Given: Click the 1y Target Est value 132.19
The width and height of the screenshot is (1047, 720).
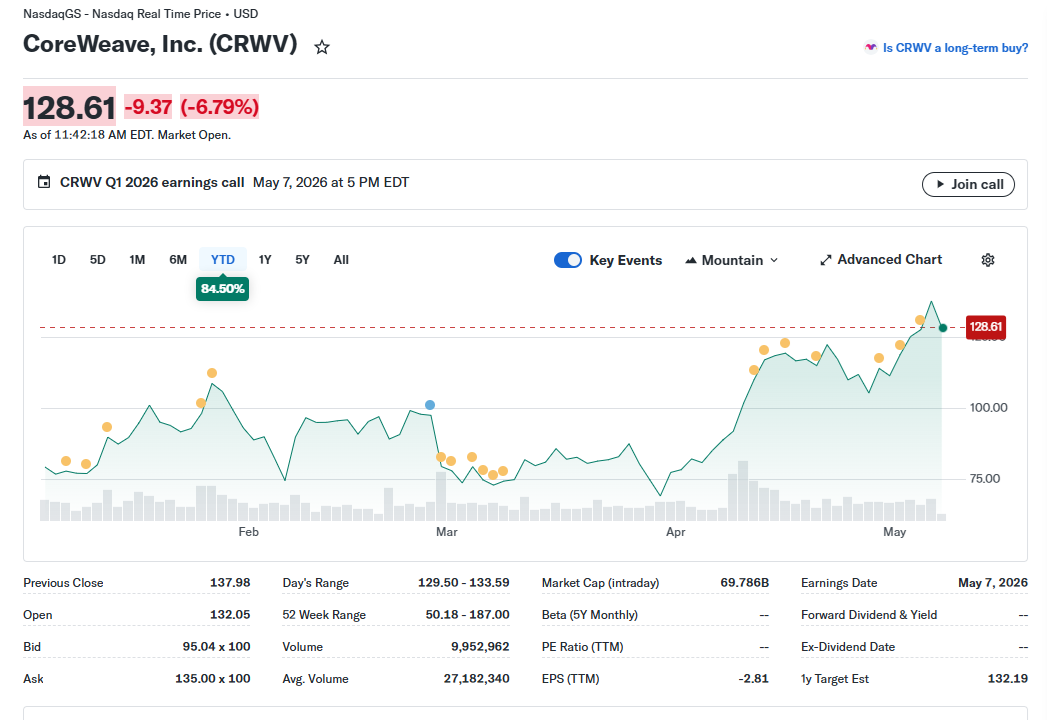Looking at the screenshot, I should coord(1008,679).
